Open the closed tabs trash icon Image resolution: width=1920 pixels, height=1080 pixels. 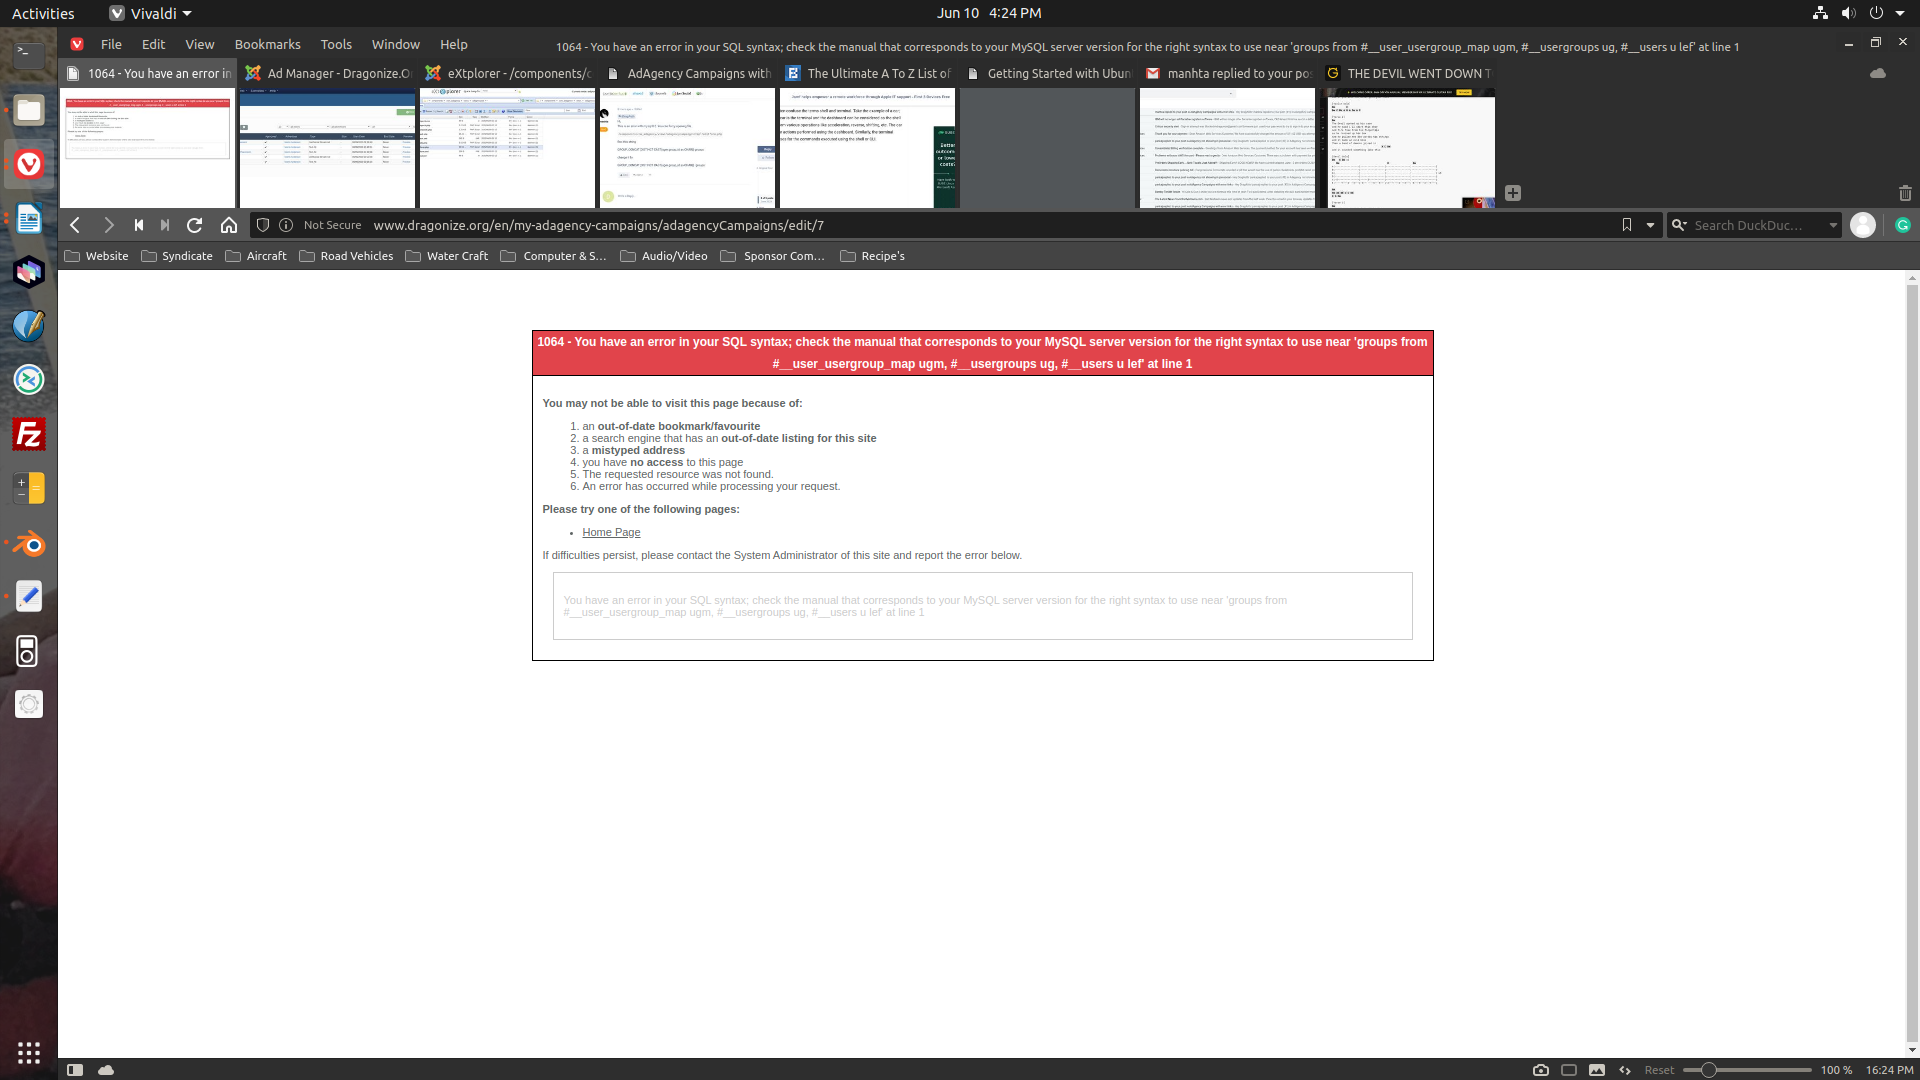pyautogui.click(x=1905, y=193)
